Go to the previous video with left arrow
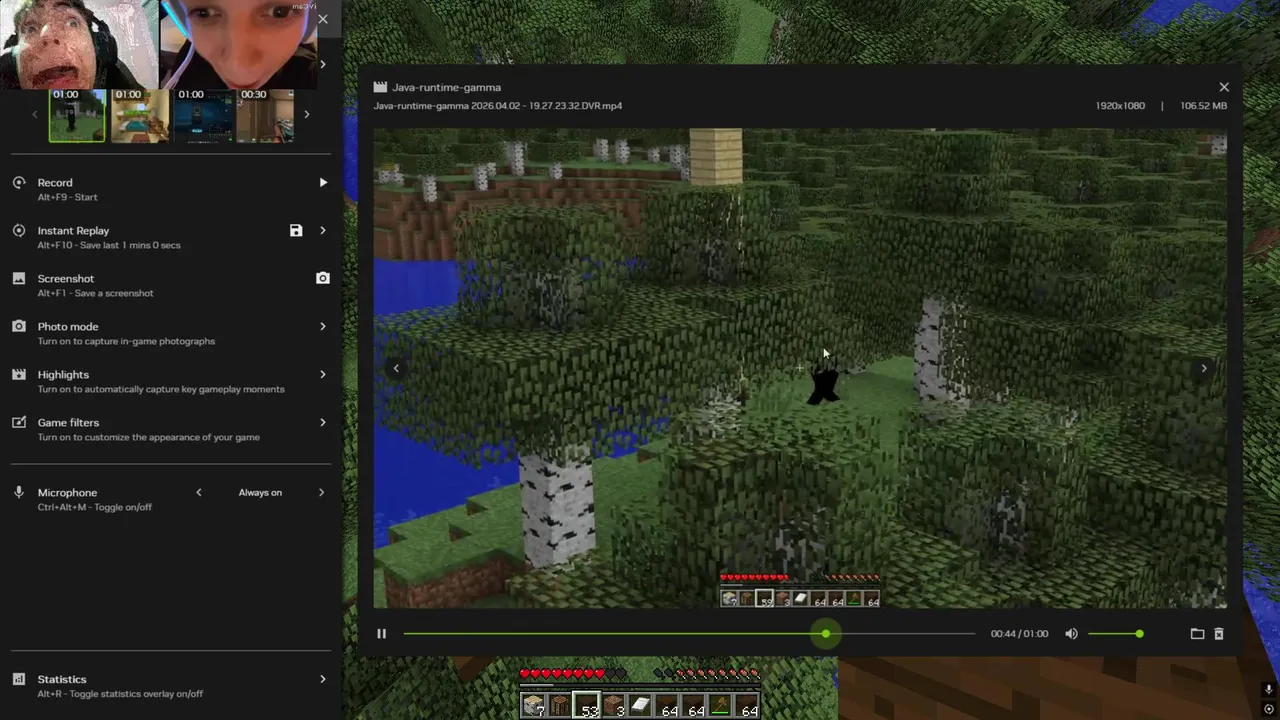Screen dimensions: 1280x720 (x=396, y=368)
